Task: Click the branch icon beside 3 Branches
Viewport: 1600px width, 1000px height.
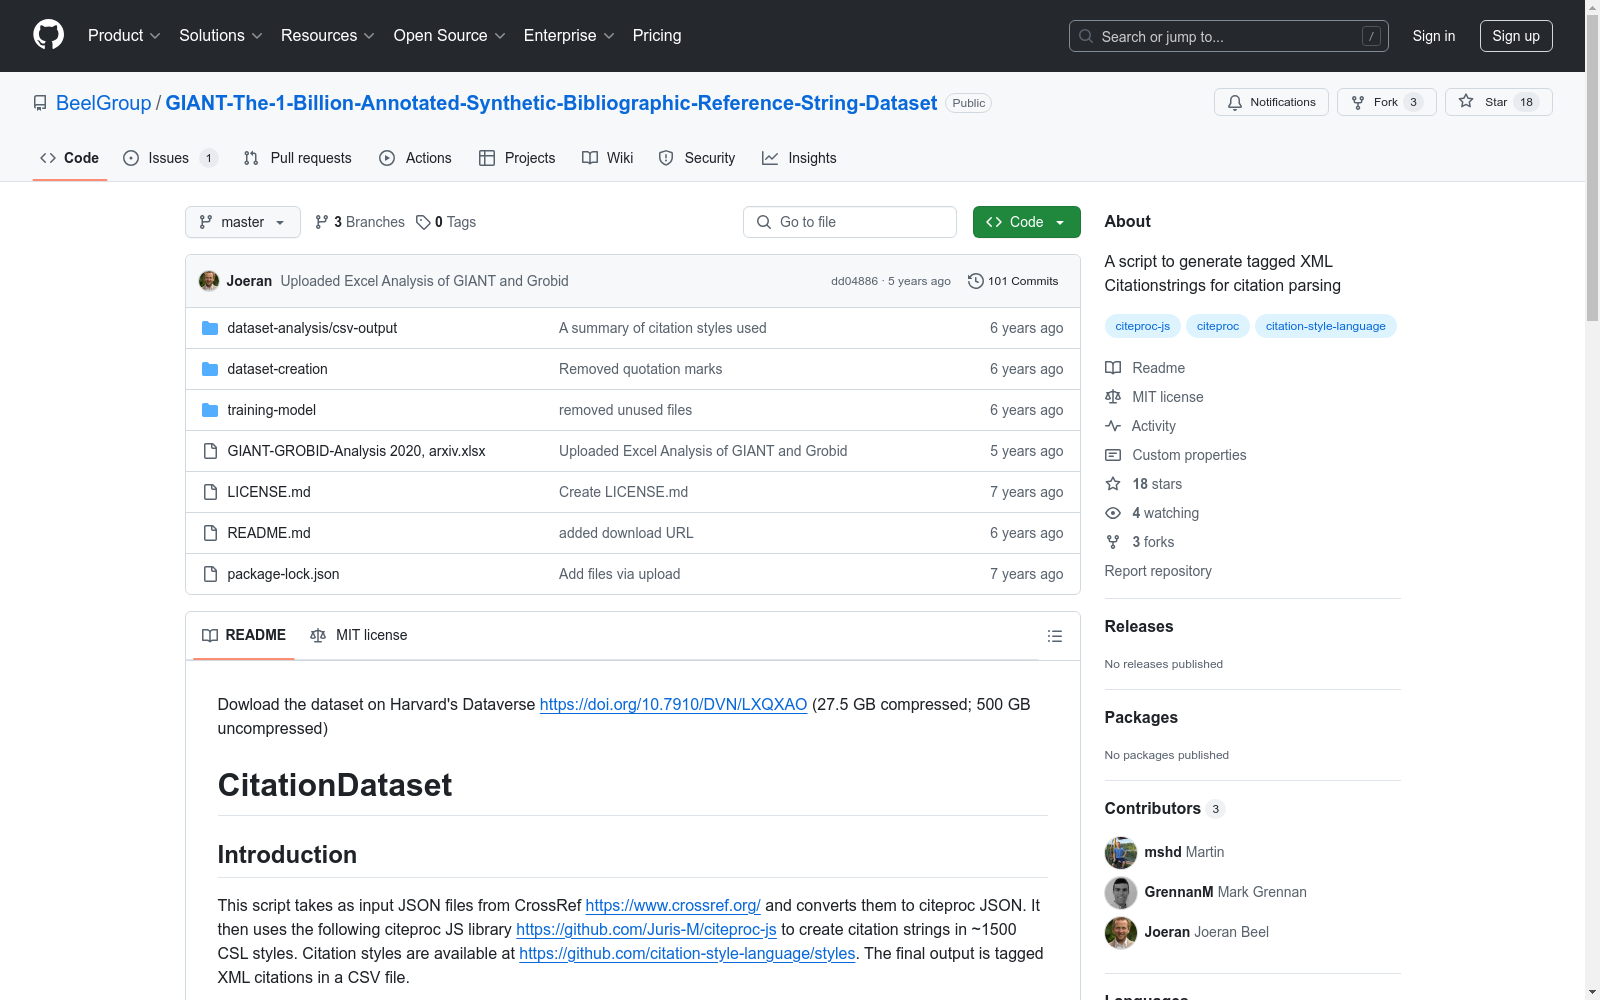Action: pos(322,222)
